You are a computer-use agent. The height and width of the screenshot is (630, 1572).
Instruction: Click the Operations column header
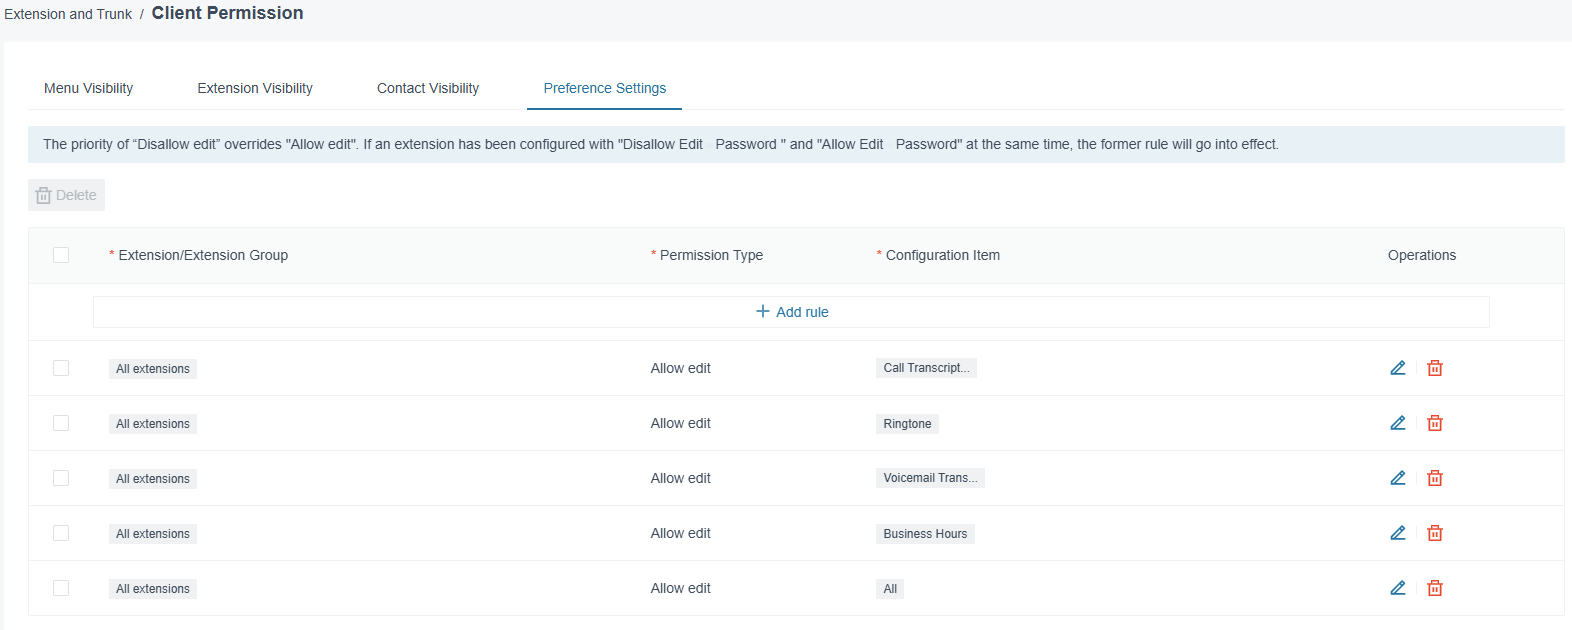(x=1422, y=255)
